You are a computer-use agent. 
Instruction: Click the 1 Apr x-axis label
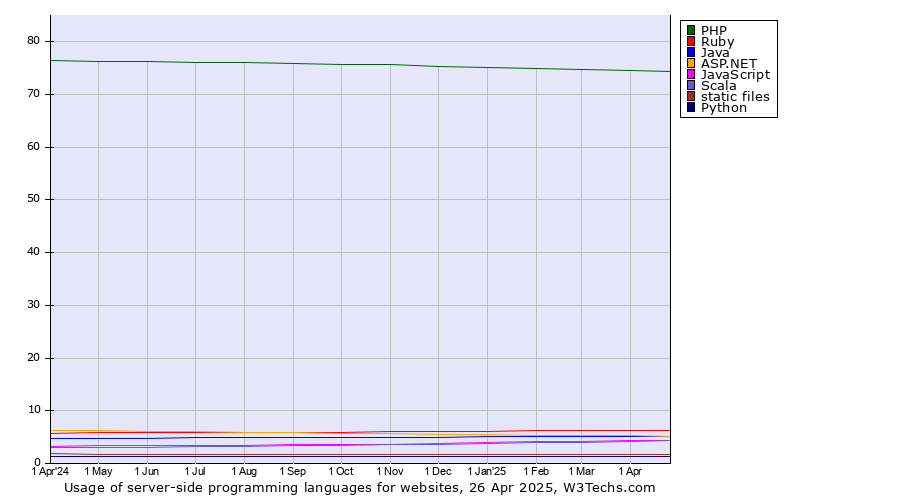coord(630,471)
